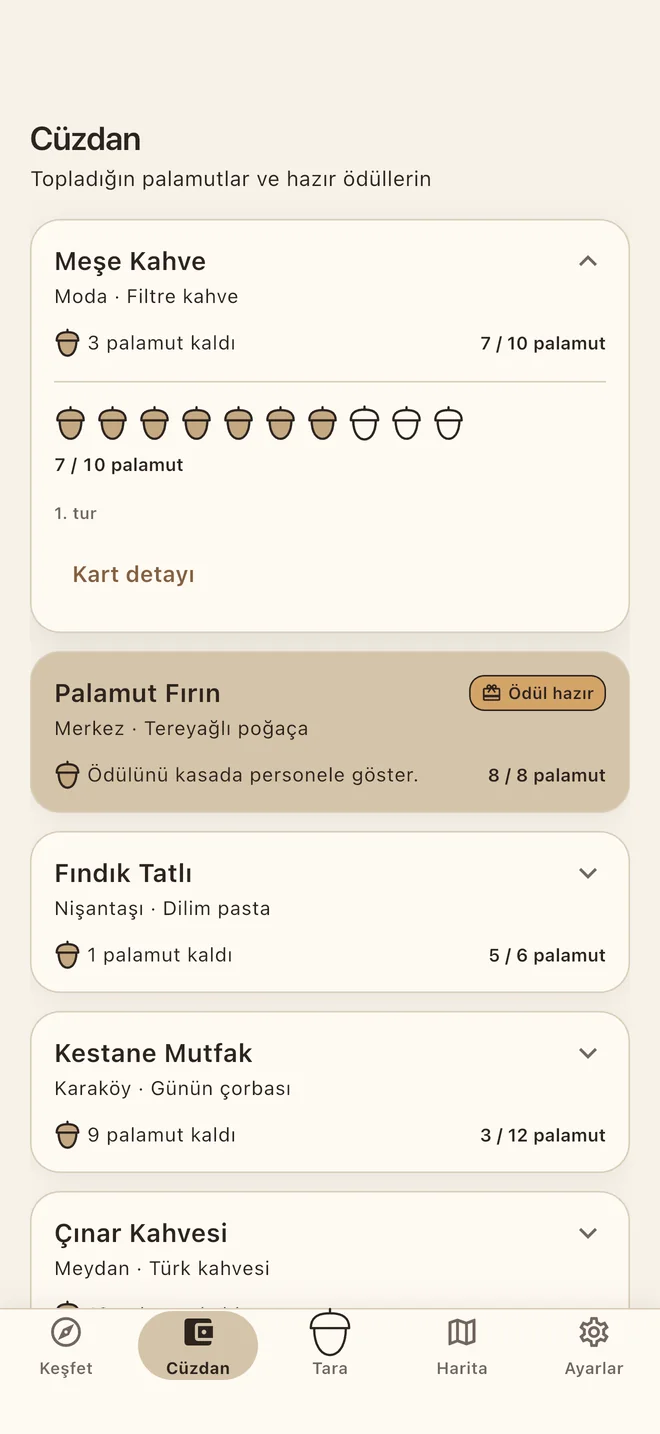Click the acorn icon in Kestane Mutfak card

point(67,1135)
